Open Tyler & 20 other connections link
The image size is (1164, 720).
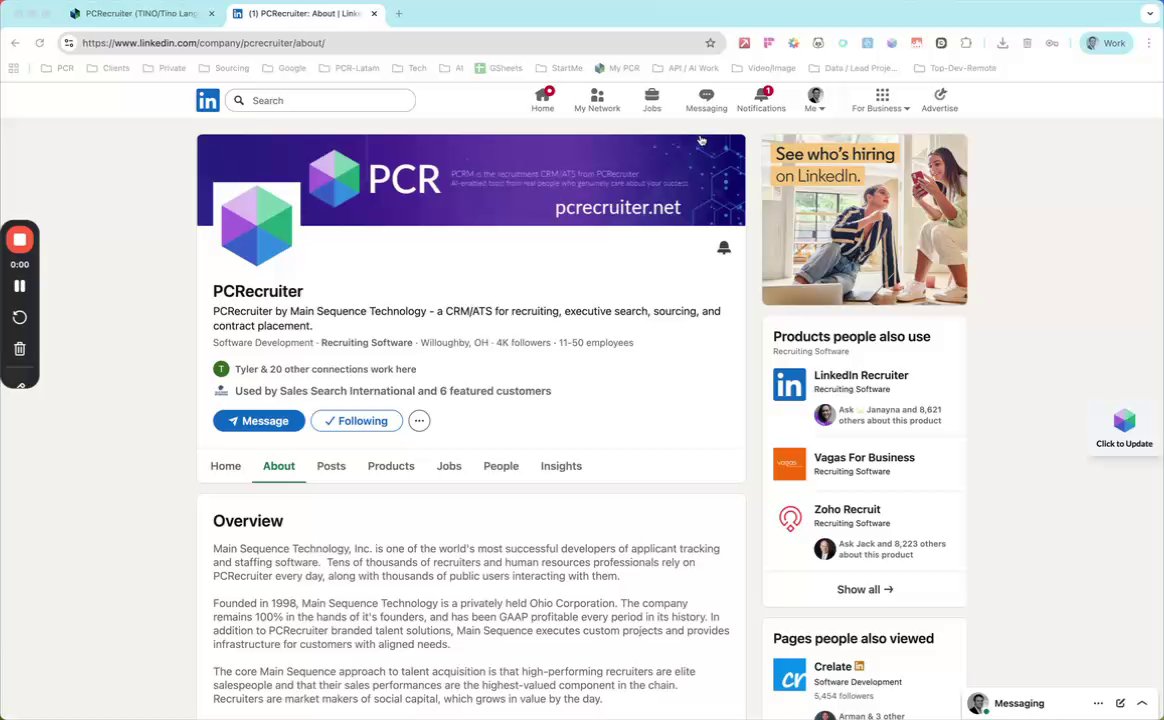point(325,369)
